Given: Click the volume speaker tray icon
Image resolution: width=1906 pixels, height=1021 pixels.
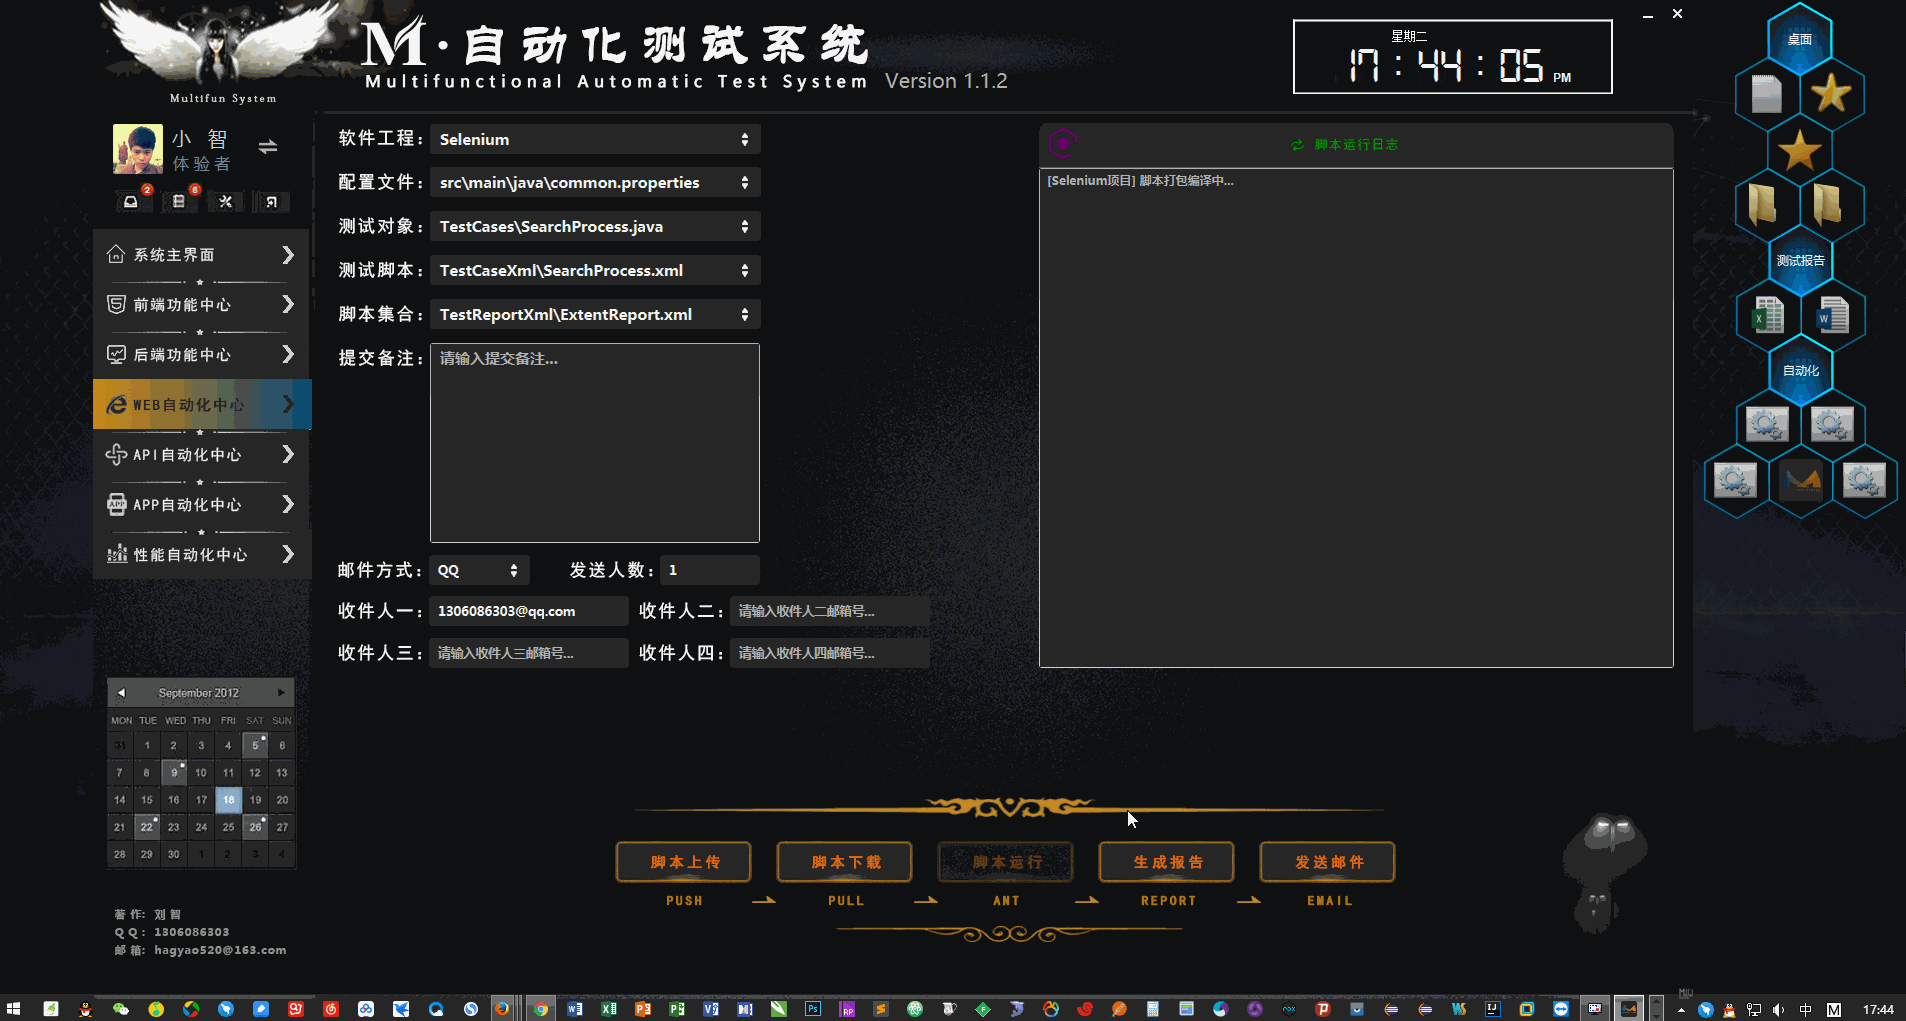Looking at the screenshot, I should [1779, 1010].
